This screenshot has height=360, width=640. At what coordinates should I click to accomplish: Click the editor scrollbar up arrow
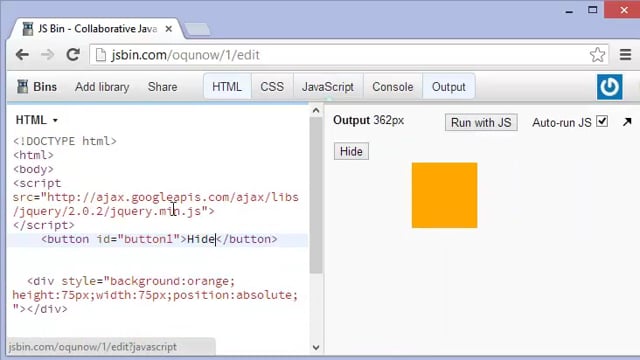click(316, 111)
